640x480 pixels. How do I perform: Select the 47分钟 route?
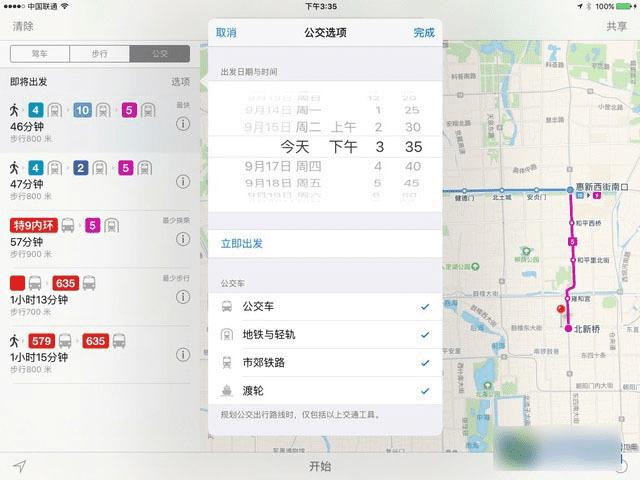point(100,182)
